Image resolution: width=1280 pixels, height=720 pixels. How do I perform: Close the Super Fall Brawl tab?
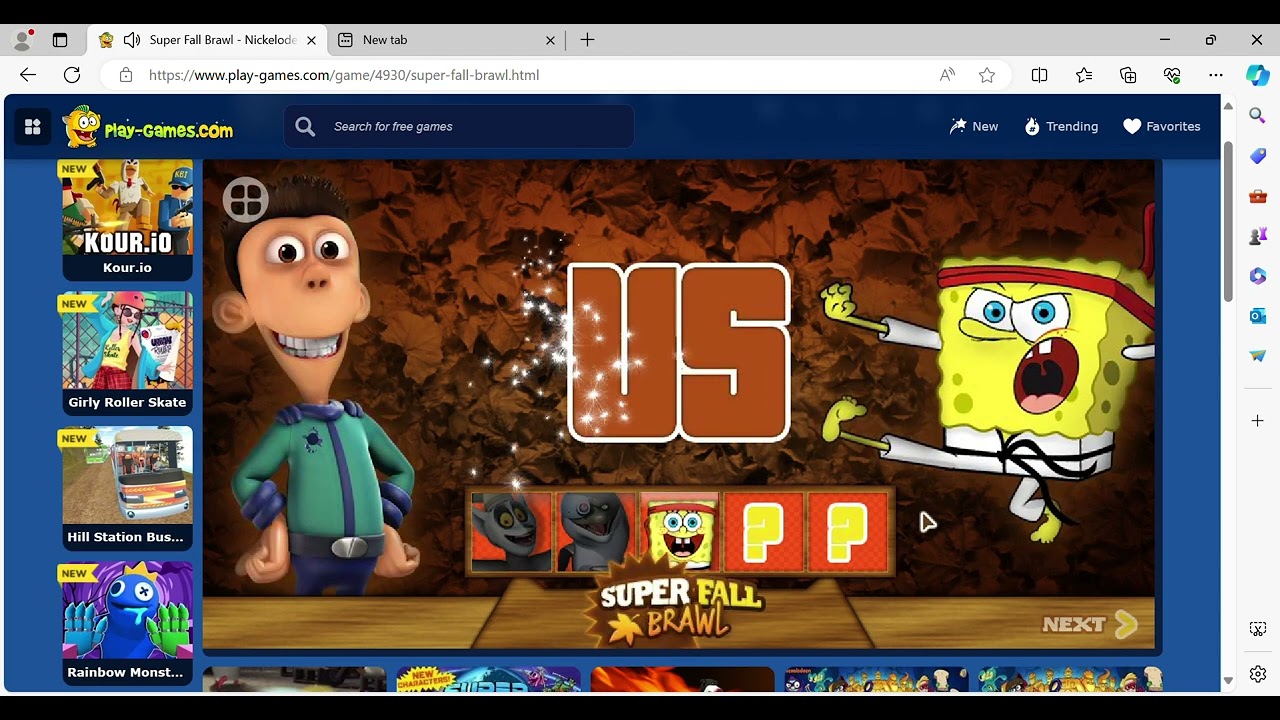click(x=311, y=40)
